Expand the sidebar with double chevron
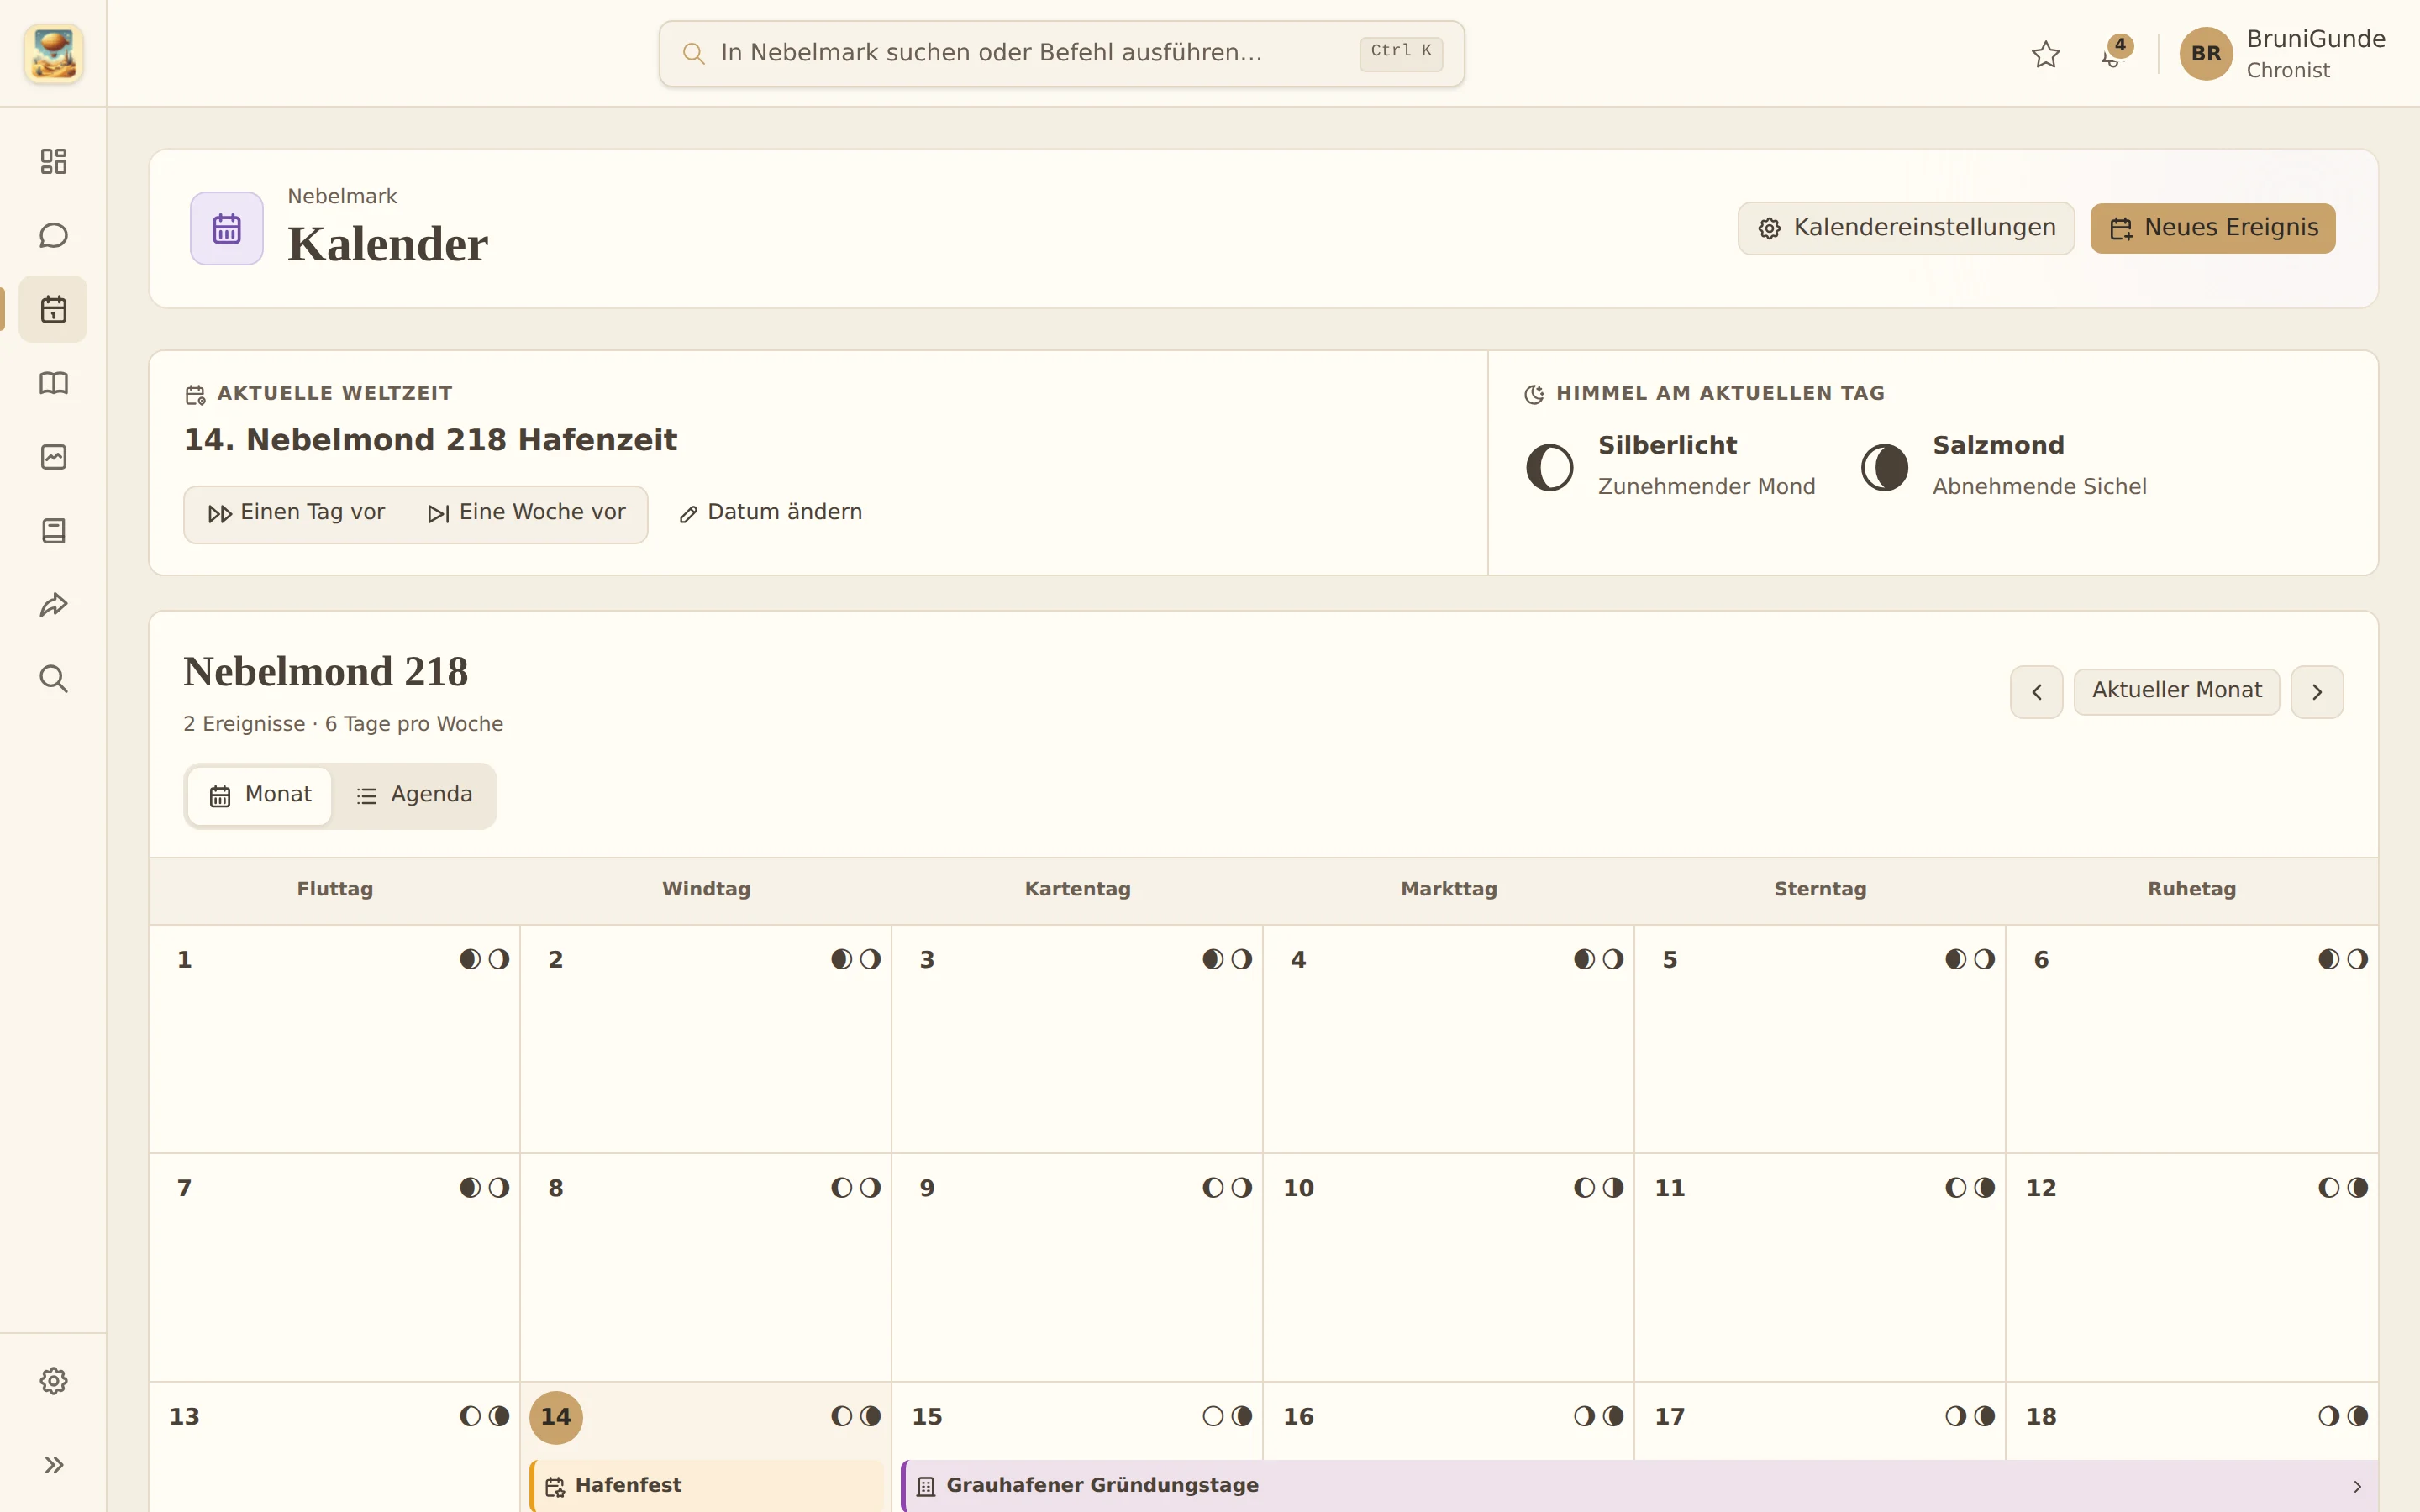Viewport: 2420px width, 1512px height. coord(53,1465)
